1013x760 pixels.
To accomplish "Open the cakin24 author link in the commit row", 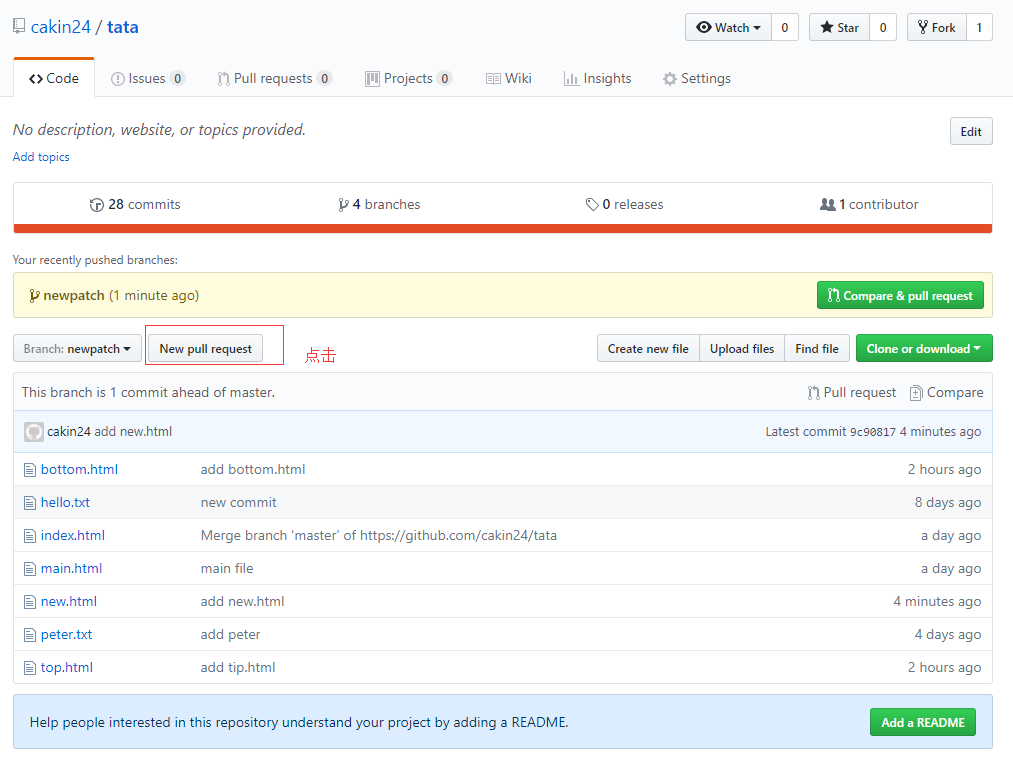I will click(x=68, y=432).
